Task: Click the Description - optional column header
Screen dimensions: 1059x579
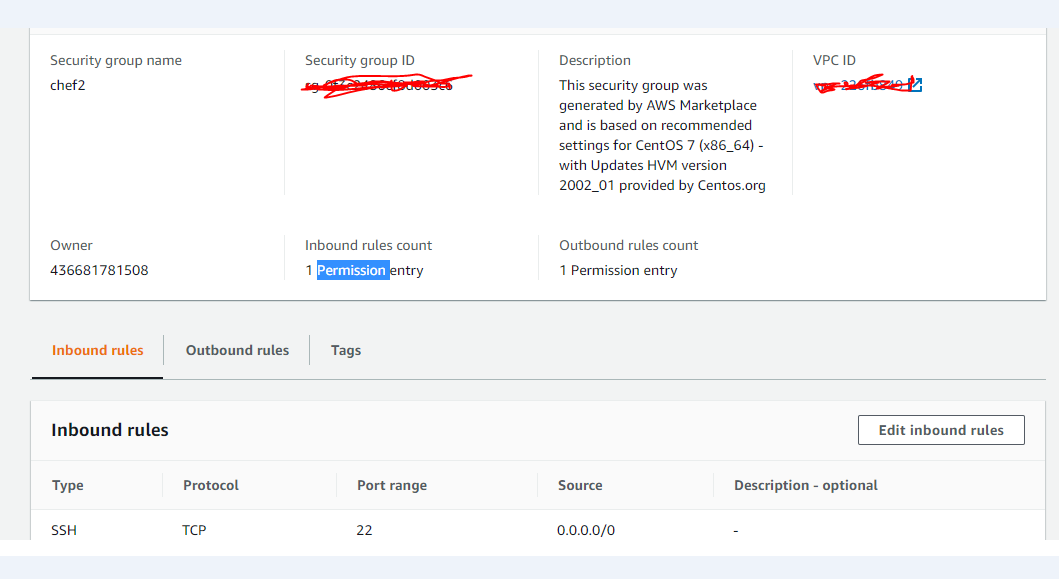Action: [x=806, y=485]
